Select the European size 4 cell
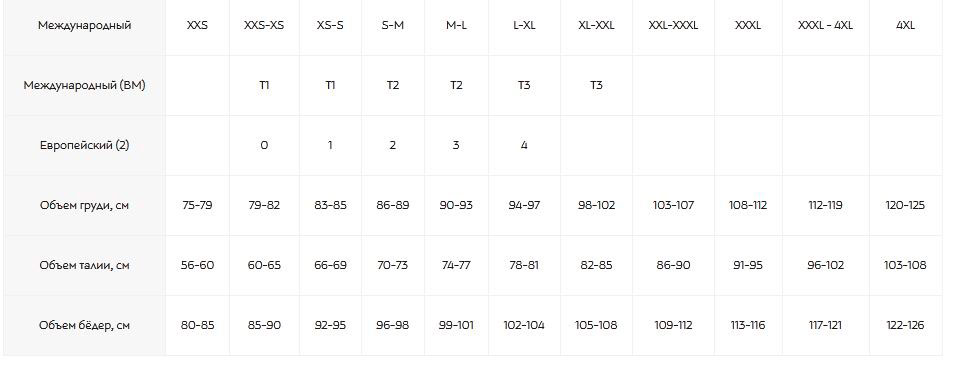 [524, 145]
